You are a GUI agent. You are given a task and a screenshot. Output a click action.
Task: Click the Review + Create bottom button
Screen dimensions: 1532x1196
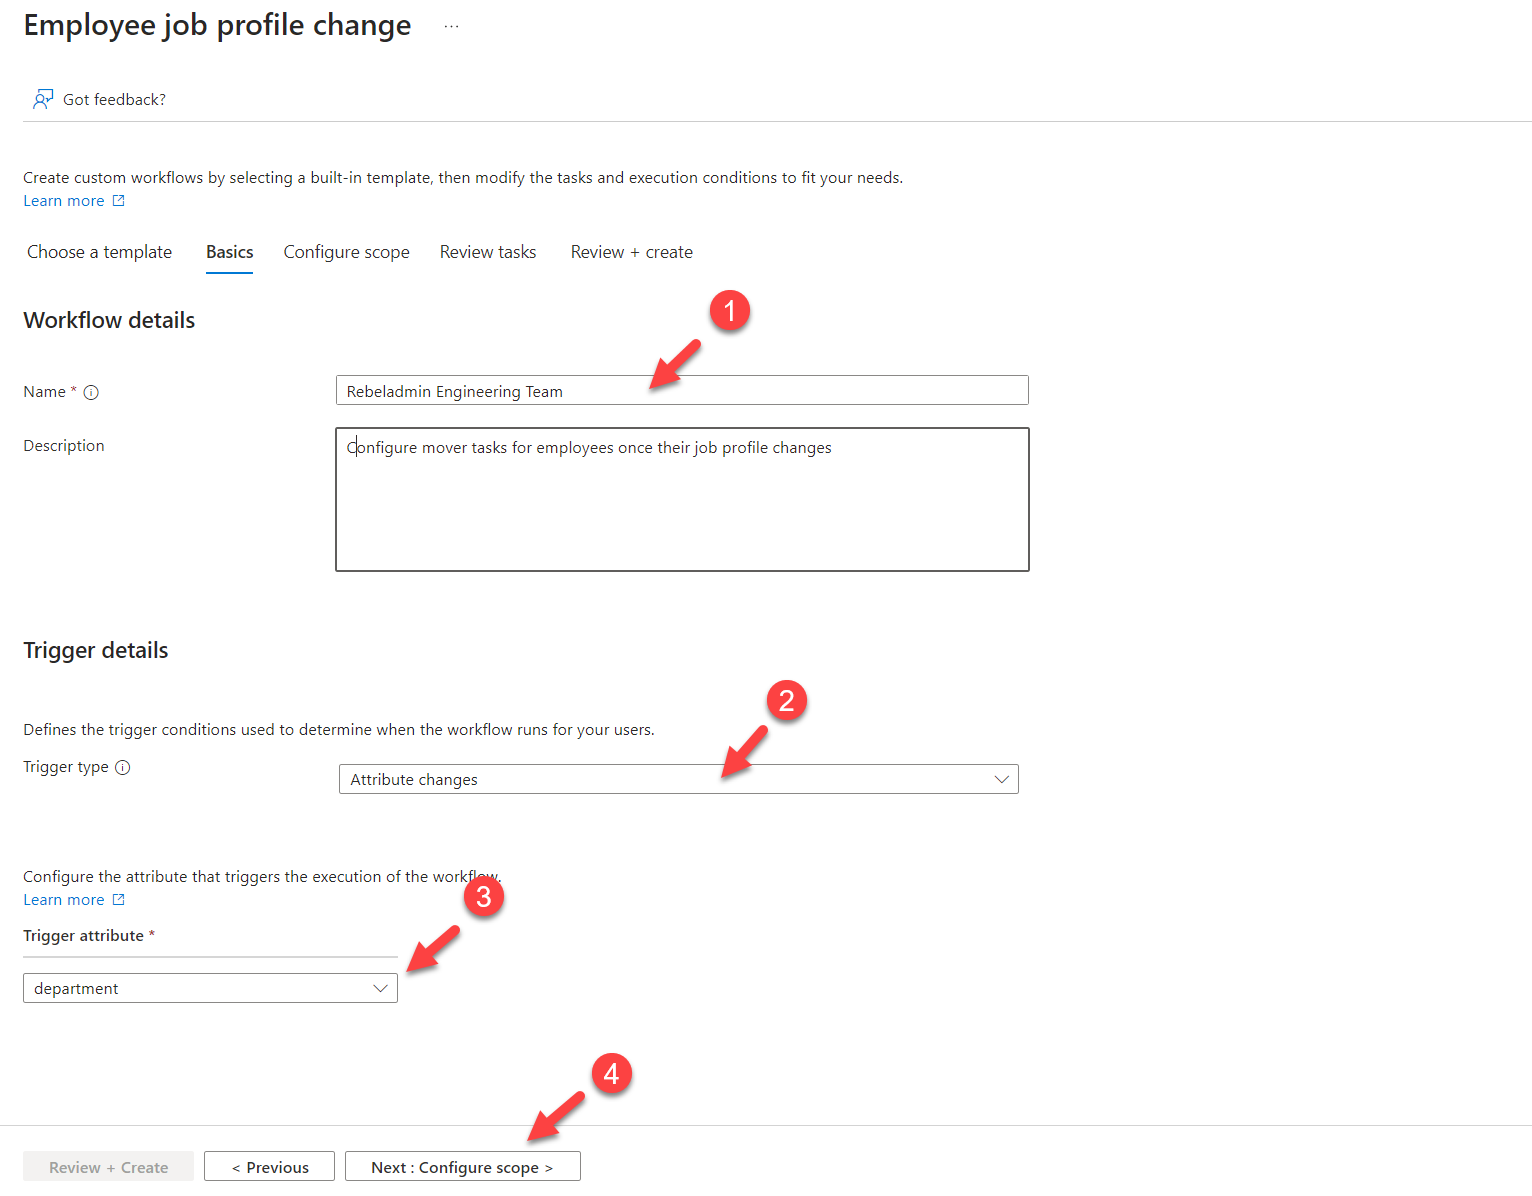coord(108,1167)
